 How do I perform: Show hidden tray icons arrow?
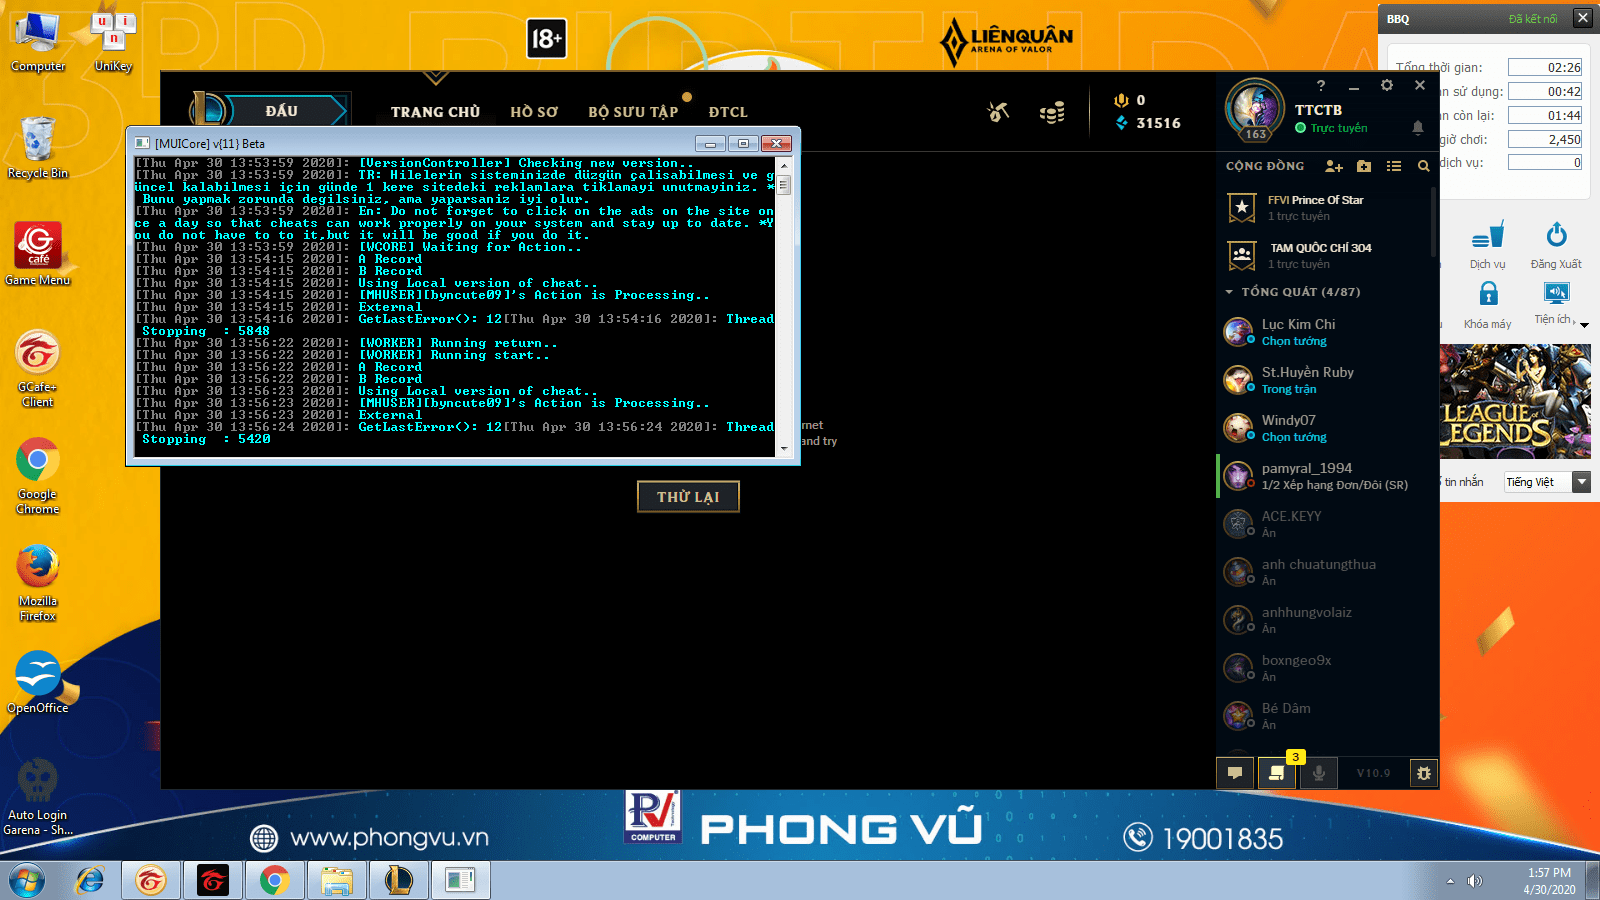[x=1450, y=881]
